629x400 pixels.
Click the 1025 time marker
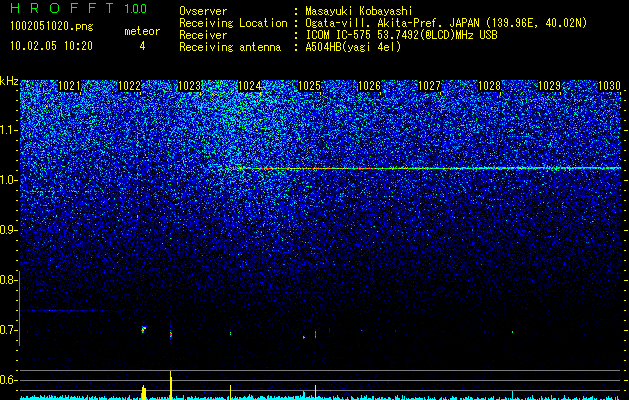pyautogui.click(x=309, y=86)
